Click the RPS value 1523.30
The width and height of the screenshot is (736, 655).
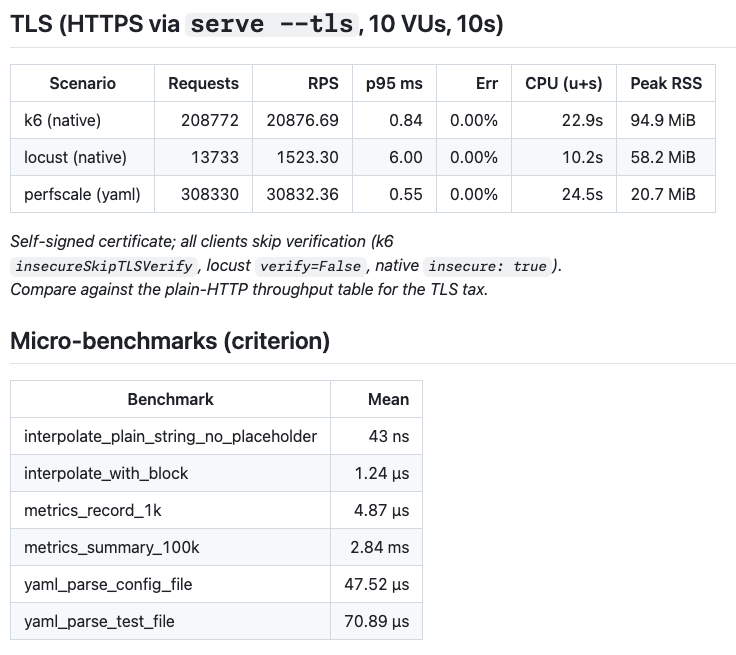click(x=307, y=157)
